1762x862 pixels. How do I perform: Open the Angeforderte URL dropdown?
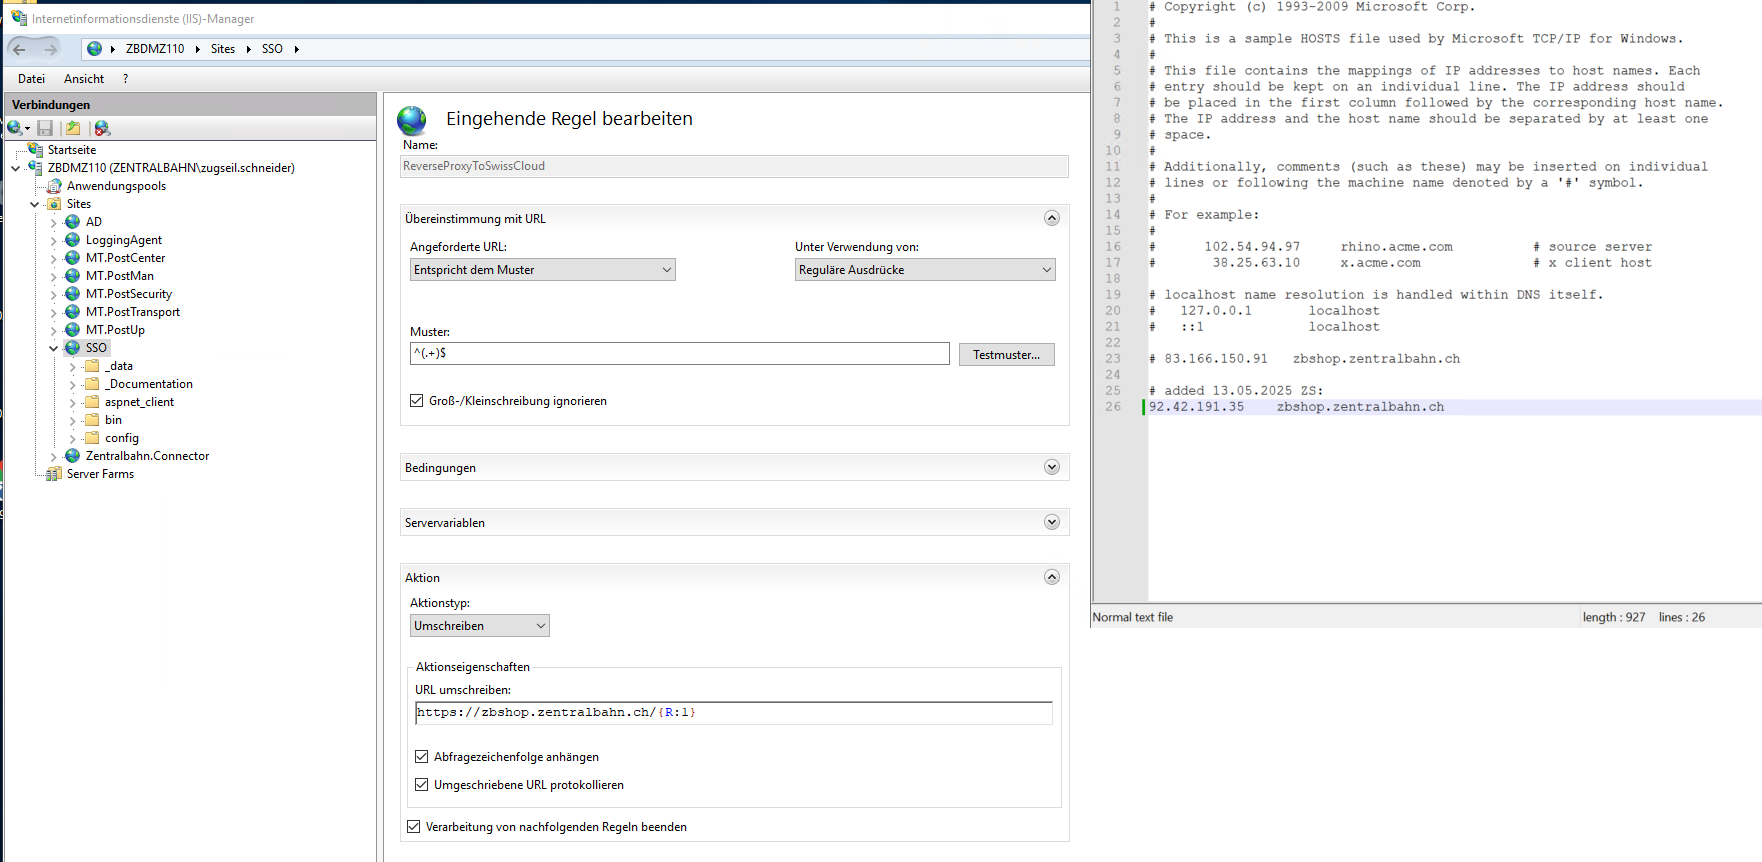click(x=542, y=270)
